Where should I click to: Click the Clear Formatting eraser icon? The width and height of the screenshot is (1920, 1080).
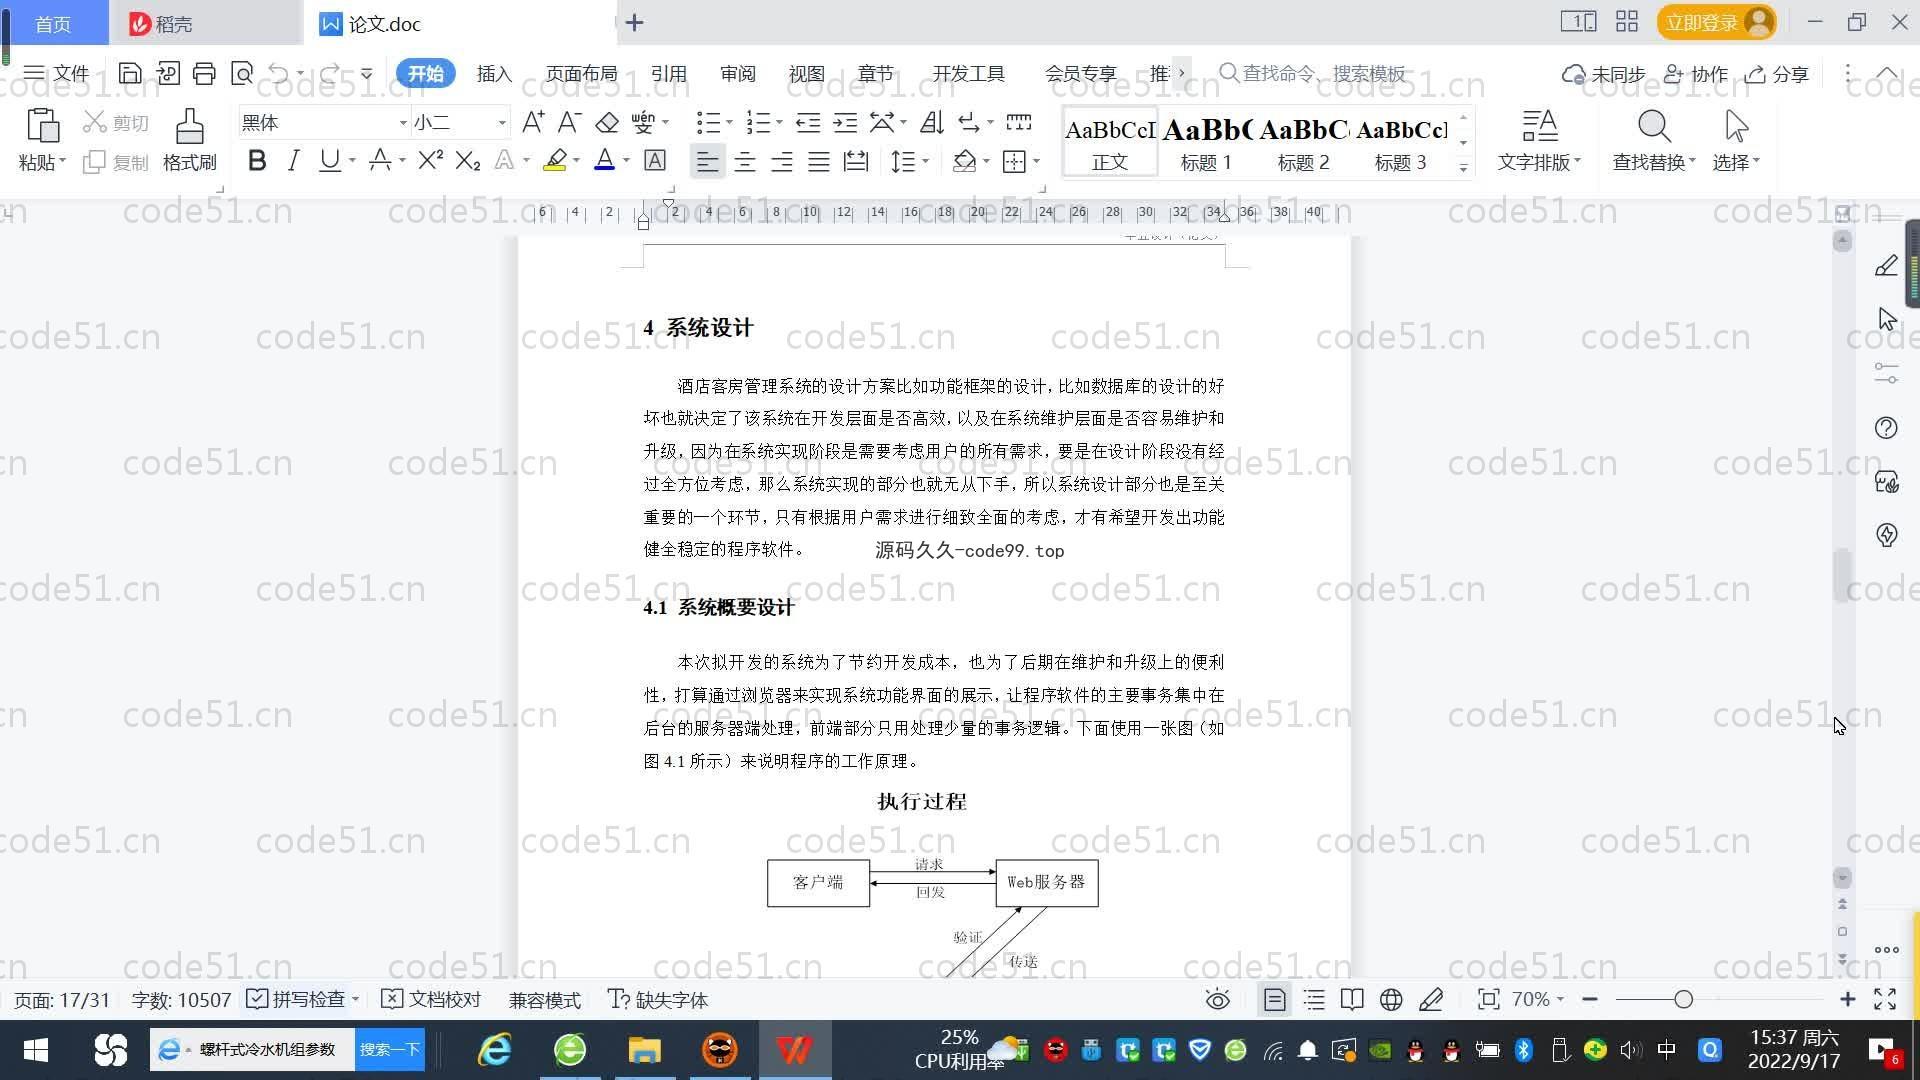[607, 122]
